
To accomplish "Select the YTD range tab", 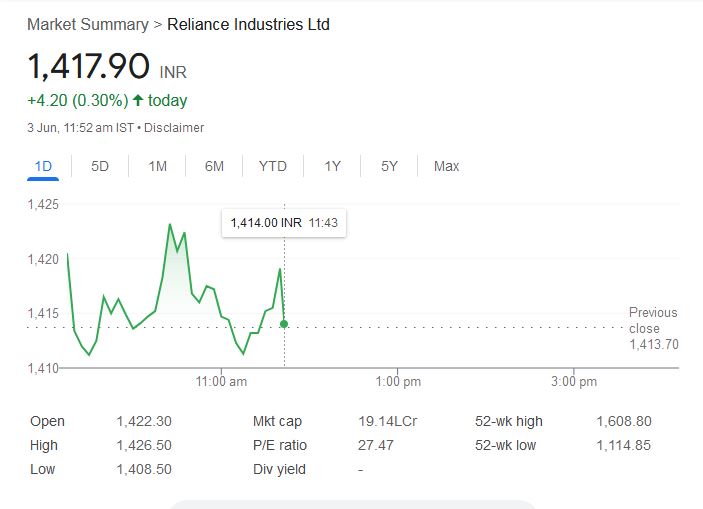I will click(272, 166).
